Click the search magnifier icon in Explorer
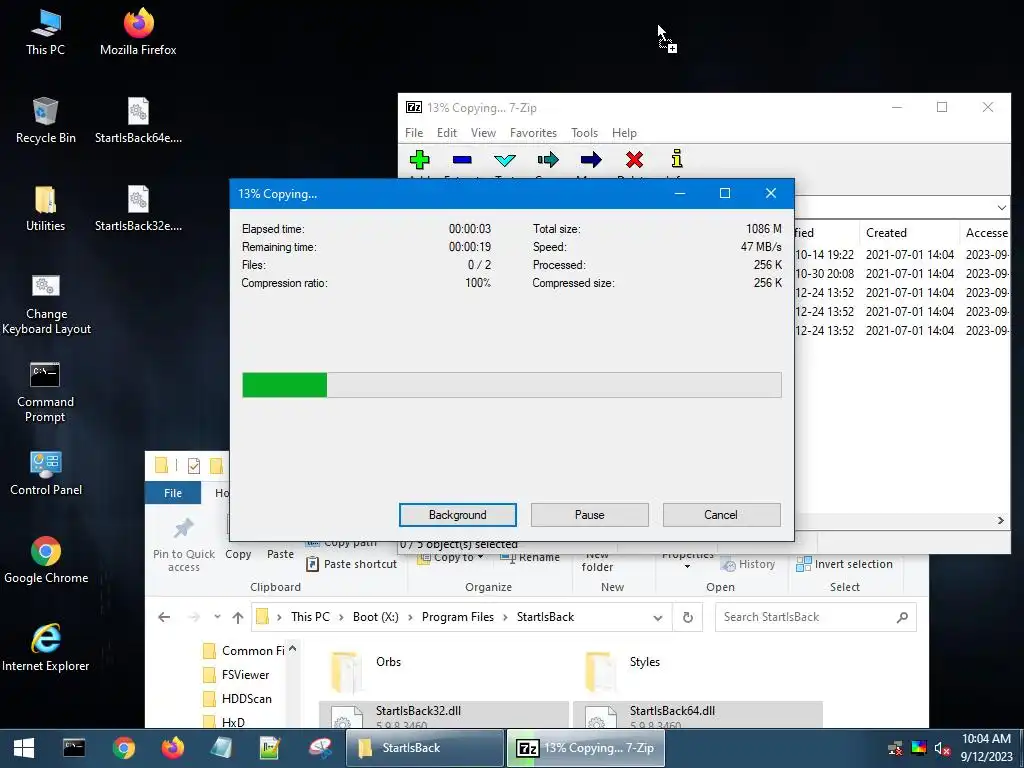This screenshot has height=768, width=1024. point(902,617)
